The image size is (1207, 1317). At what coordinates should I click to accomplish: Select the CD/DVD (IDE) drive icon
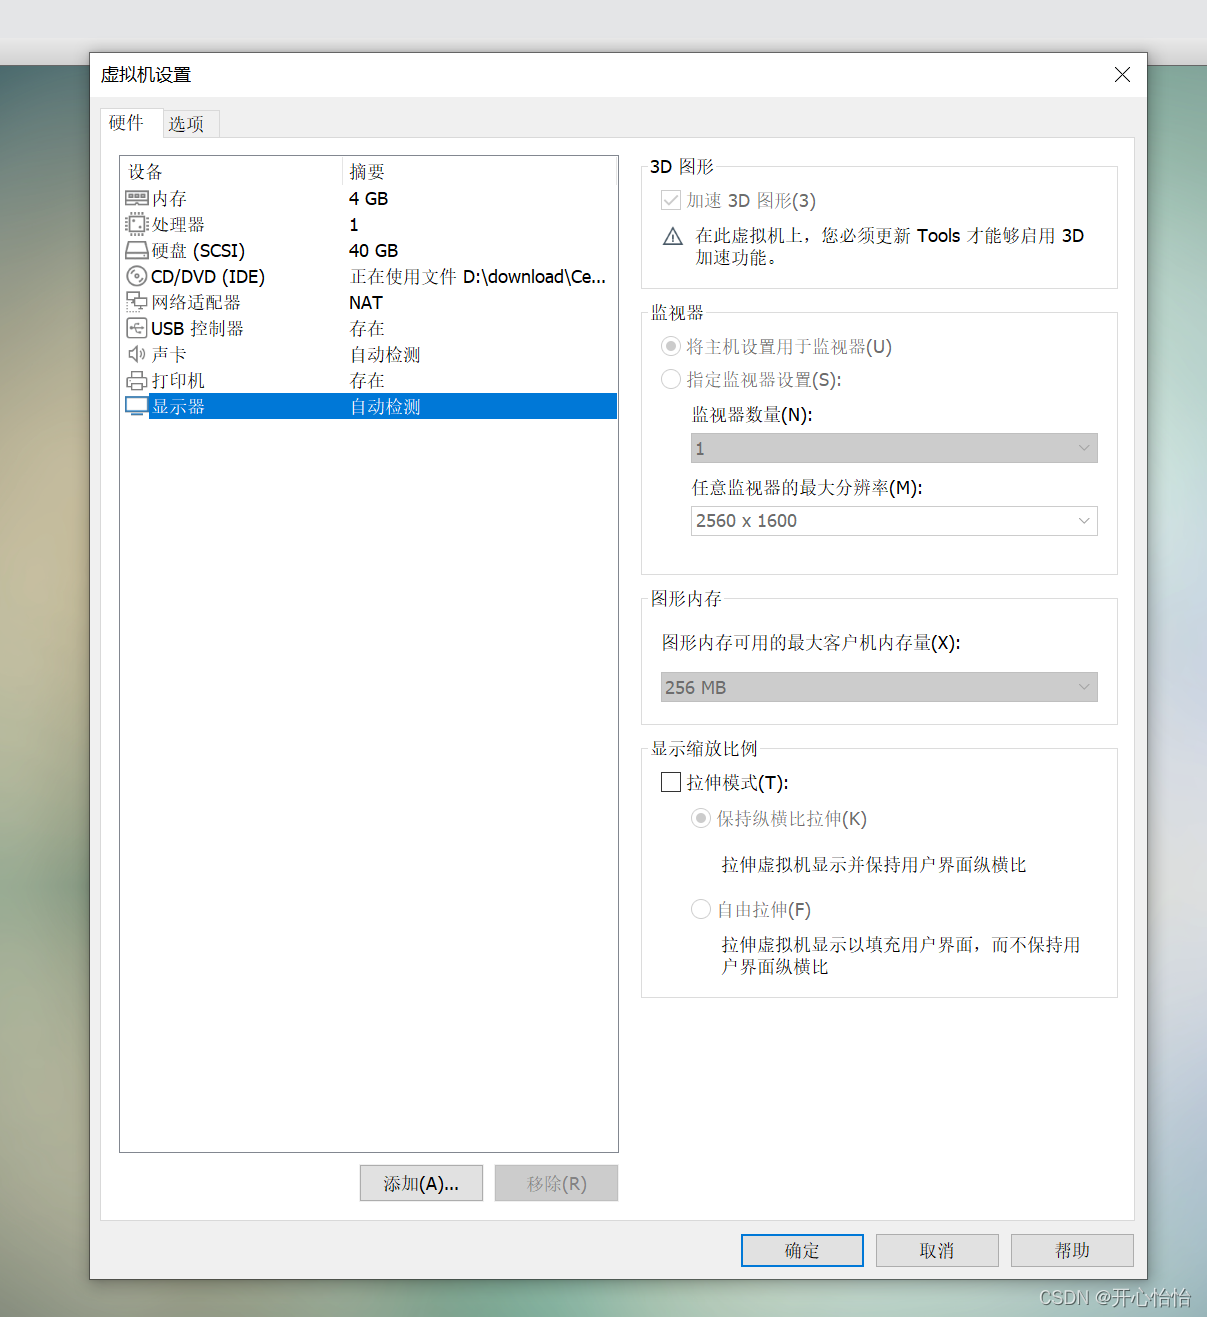pyautogui.click(x=137, y=276)
